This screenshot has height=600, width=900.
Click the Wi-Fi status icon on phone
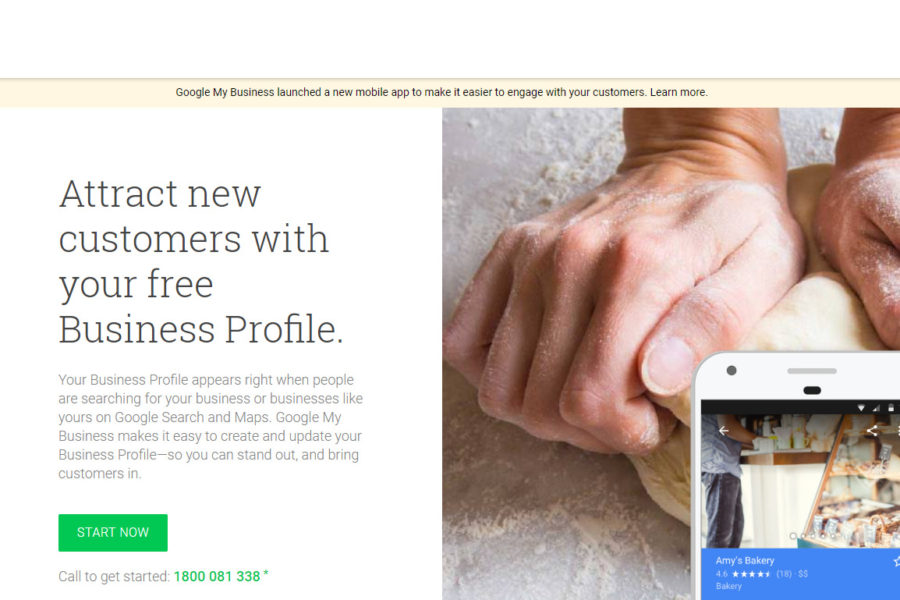861,408
